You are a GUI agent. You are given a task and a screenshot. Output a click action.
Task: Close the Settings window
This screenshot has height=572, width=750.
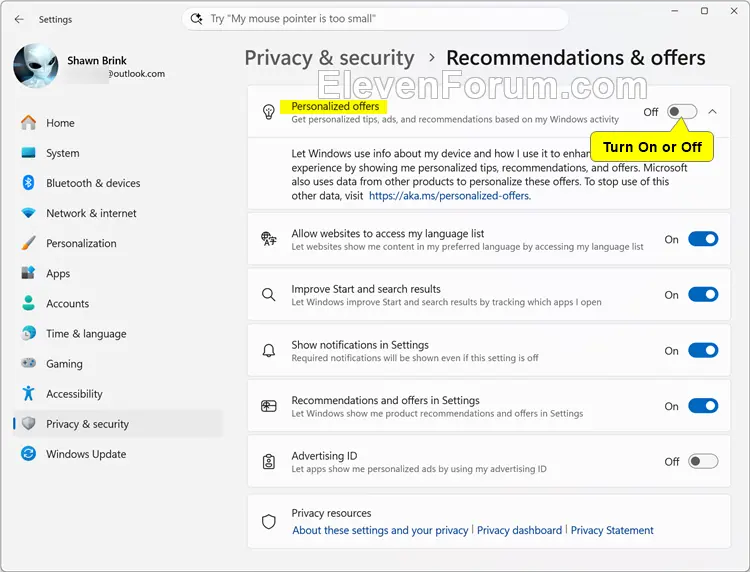point(734,11)
